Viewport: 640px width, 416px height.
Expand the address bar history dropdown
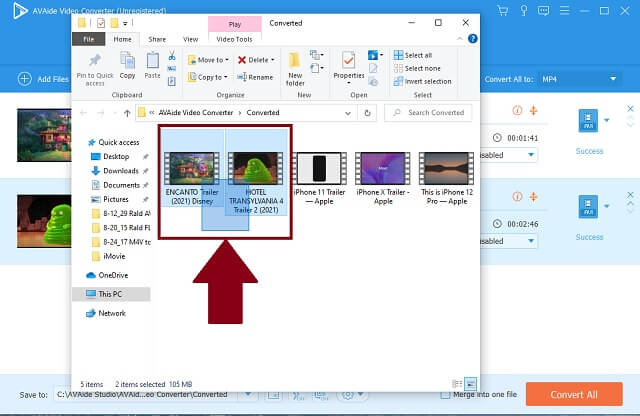pos(348,113)
